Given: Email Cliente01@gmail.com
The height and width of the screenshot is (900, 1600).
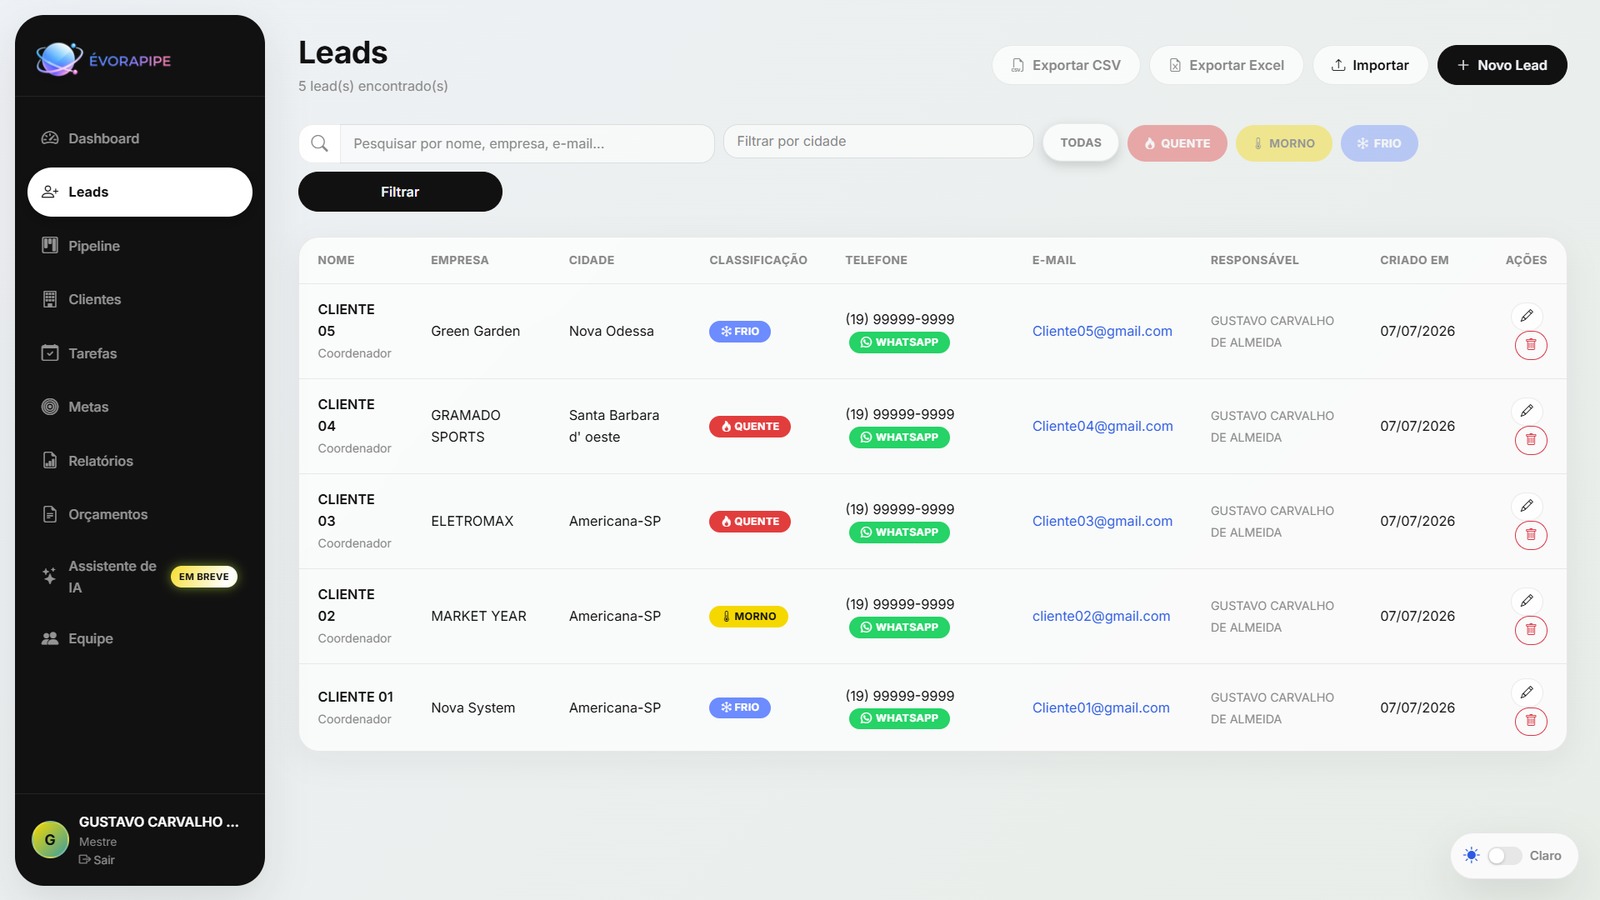Looking at the screenshot, I should click(1101, 708).
